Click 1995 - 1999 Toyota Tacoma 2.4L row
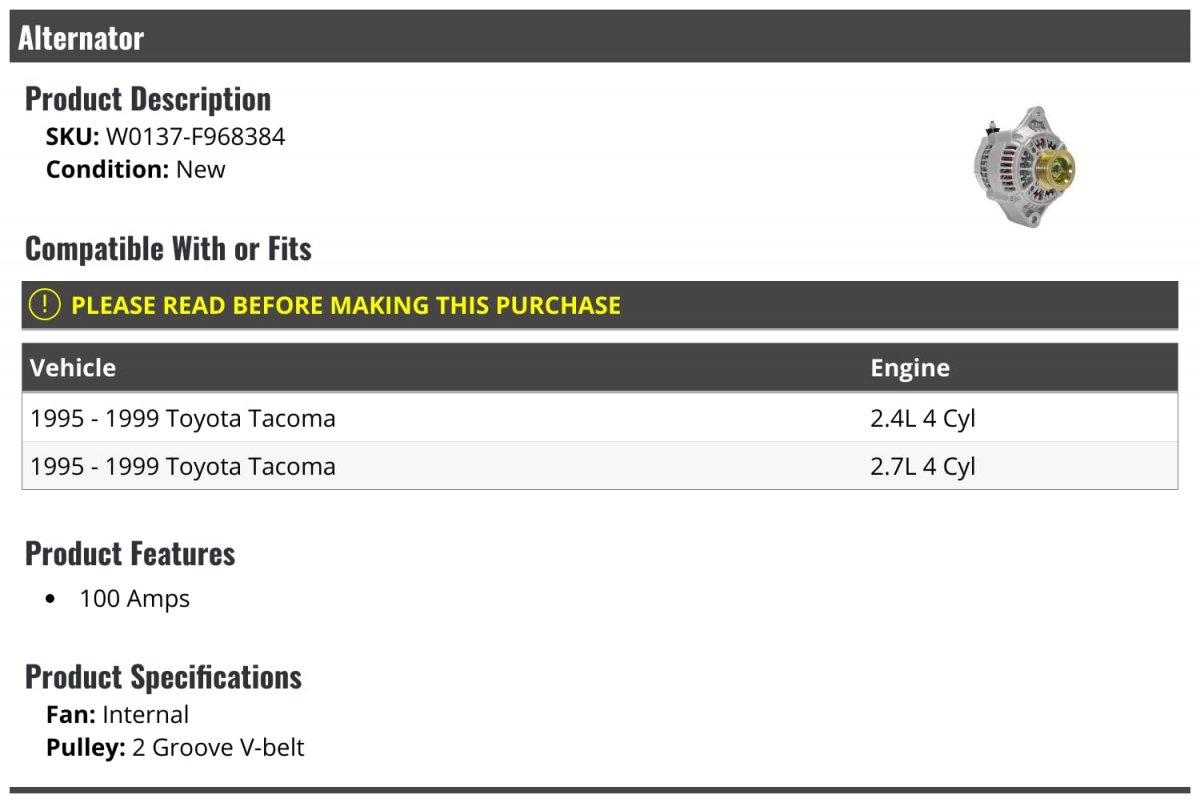This screenshot has height=803, width=1200. [x=183, y=418]
